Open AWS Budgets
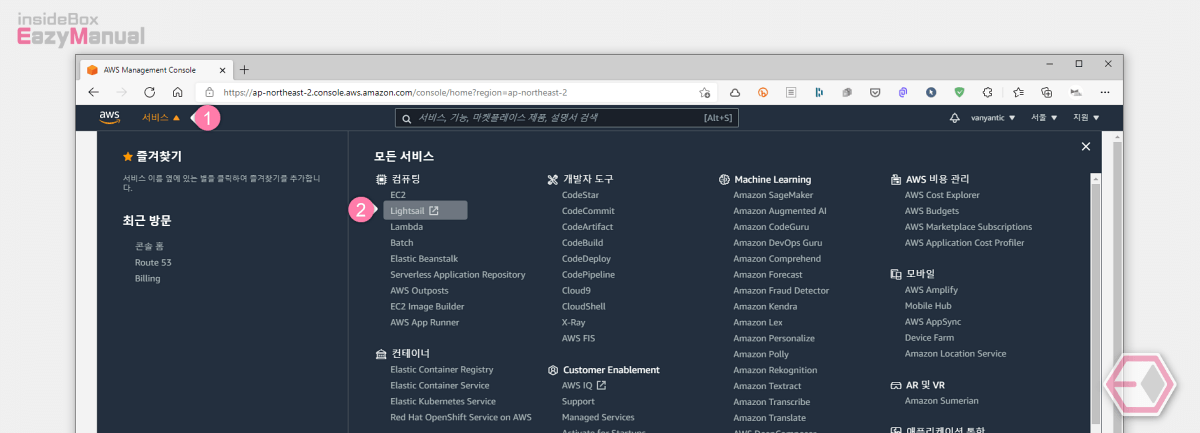Screen dimensions: 1200x433 (x=932, y=211)
